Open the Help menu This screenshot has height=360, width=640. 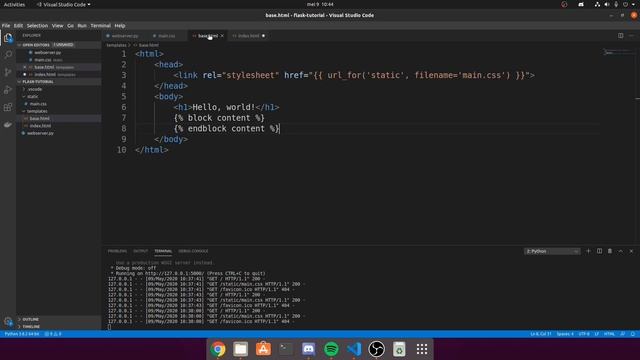120,25
